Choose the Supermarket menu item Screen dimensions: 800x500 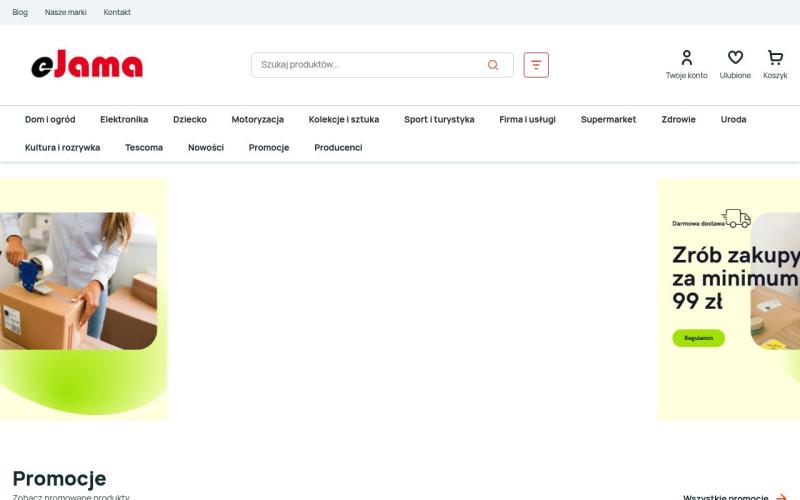point(608,119)
